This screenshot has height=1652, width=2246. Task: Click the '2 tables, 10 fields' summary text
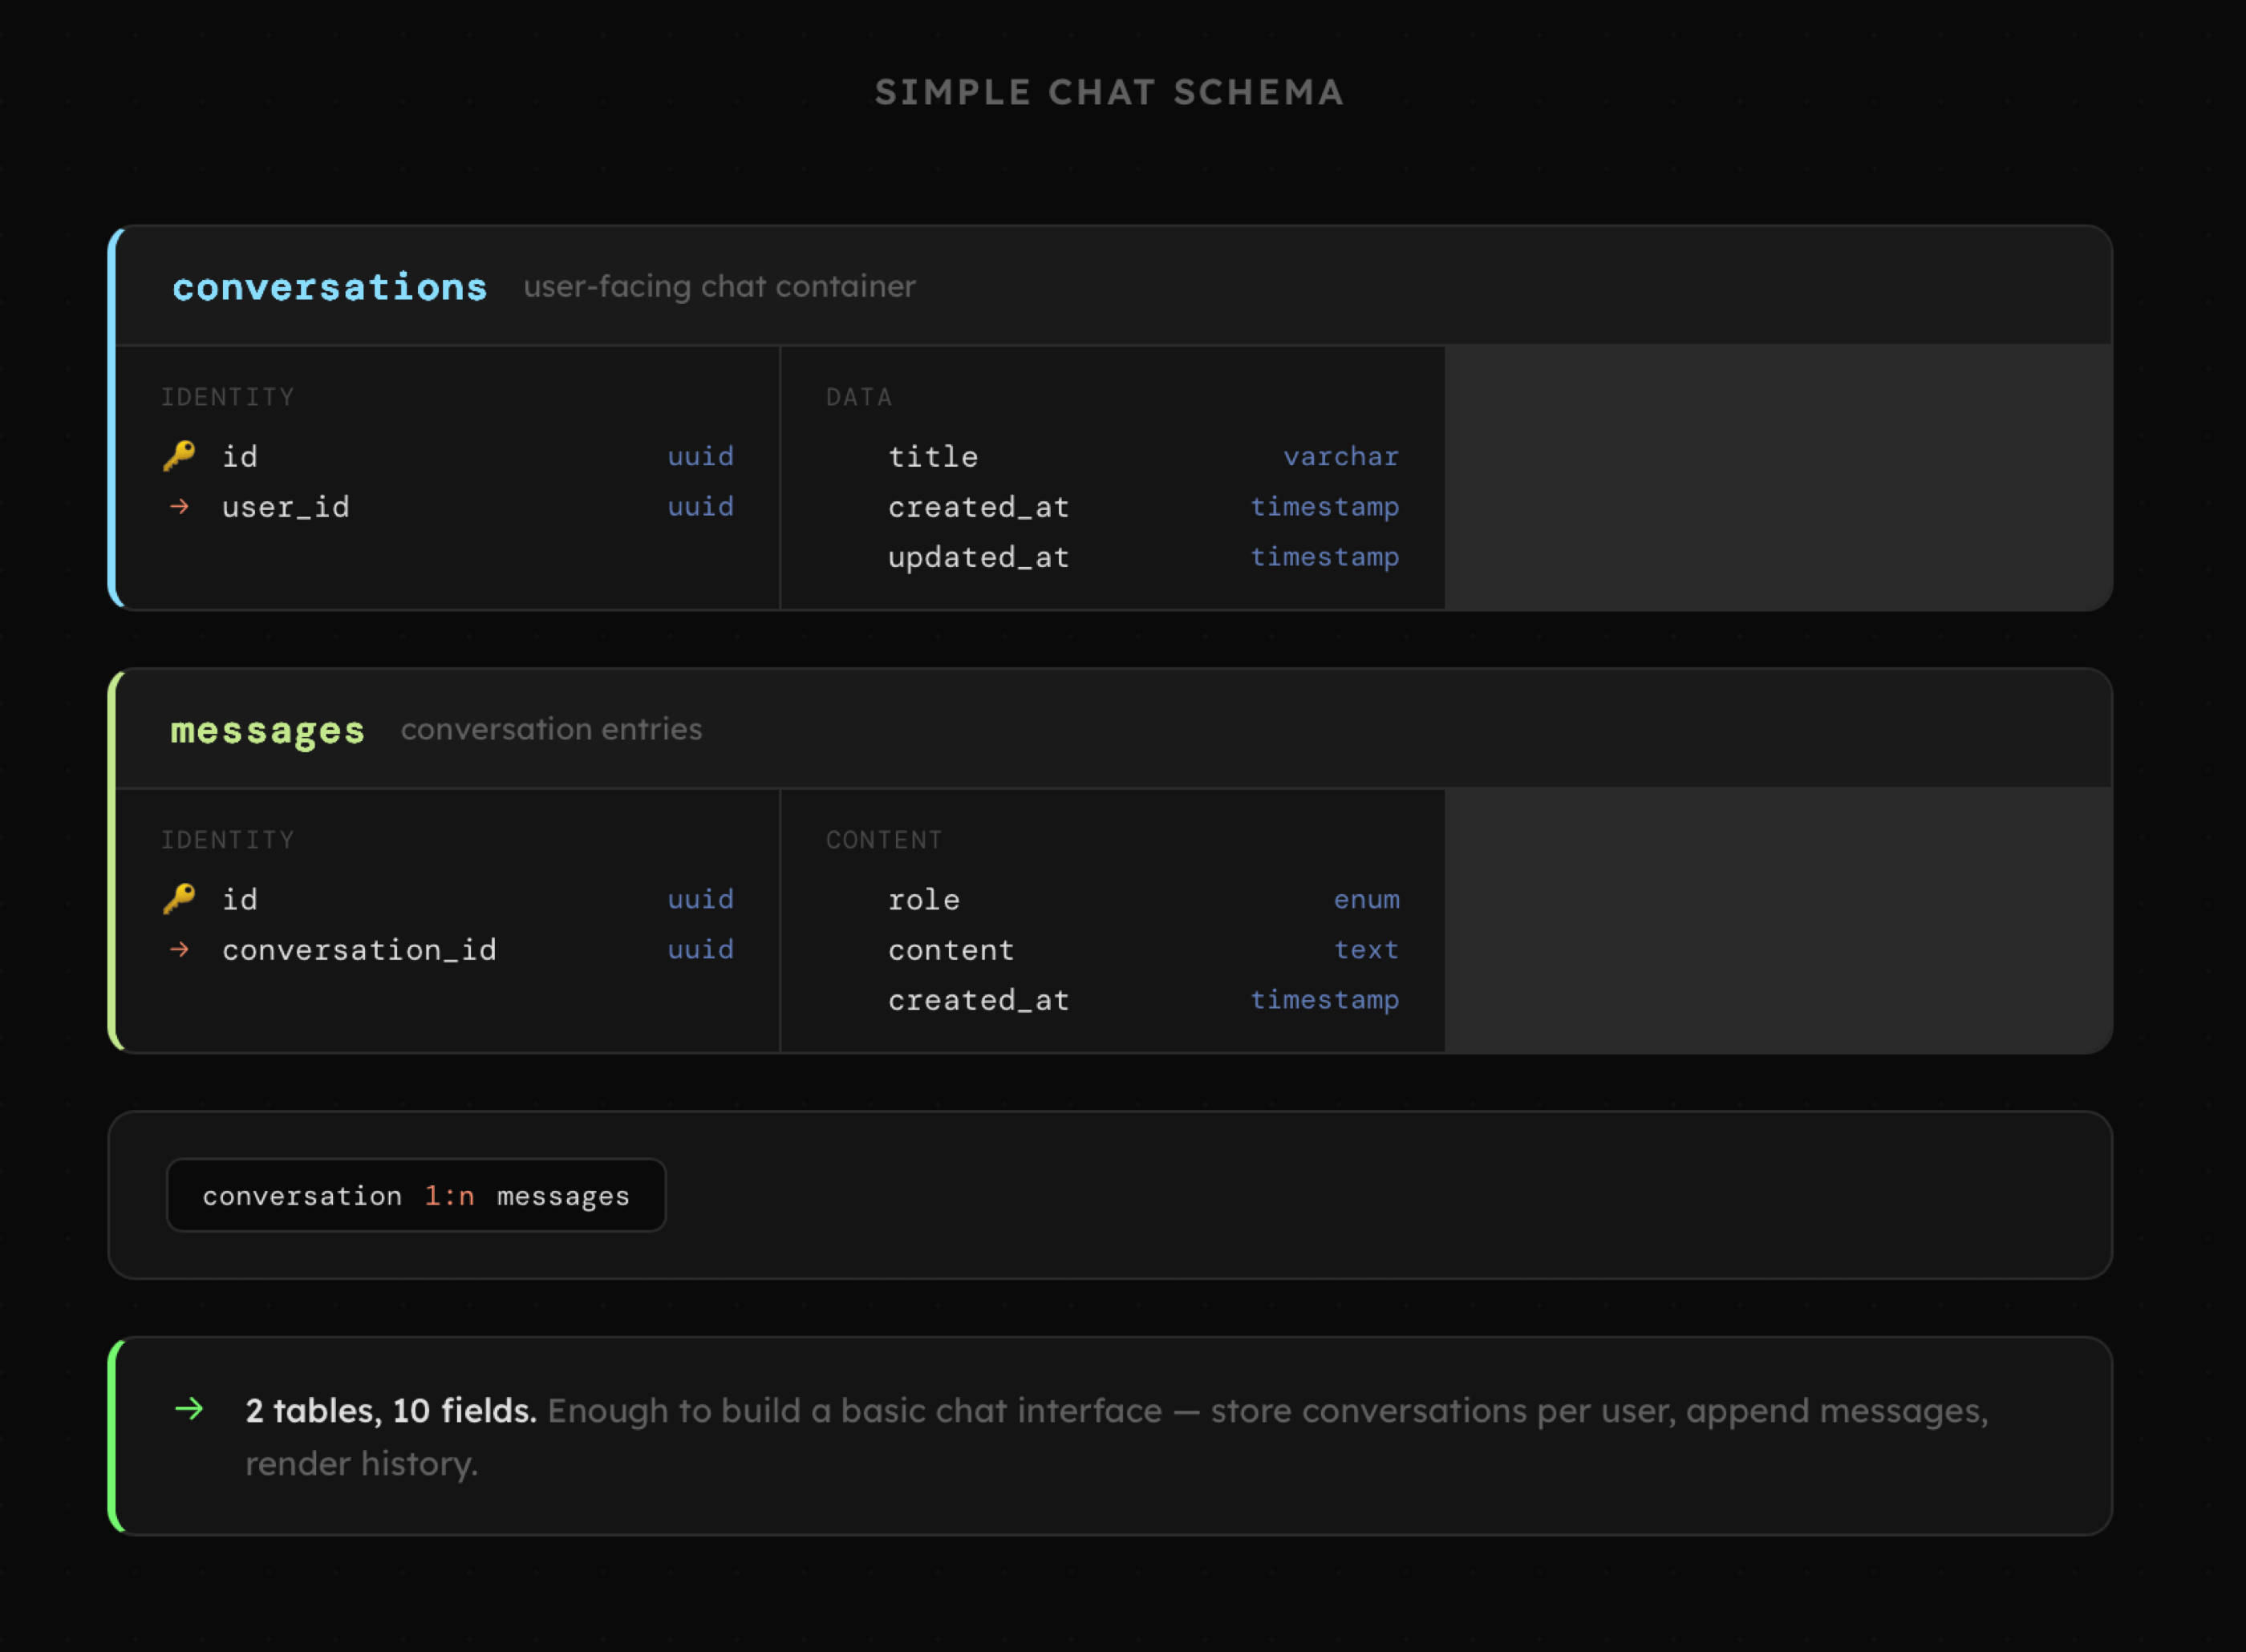pyautogui.click(x=391, y=1410)
